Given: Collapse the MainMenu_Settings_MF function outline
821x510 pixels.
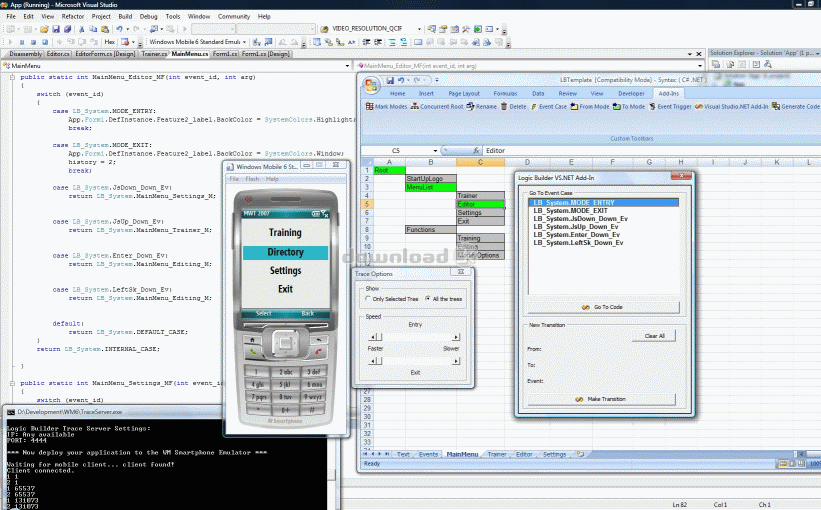Looking at the screenshot, I should tap(12, 383).
